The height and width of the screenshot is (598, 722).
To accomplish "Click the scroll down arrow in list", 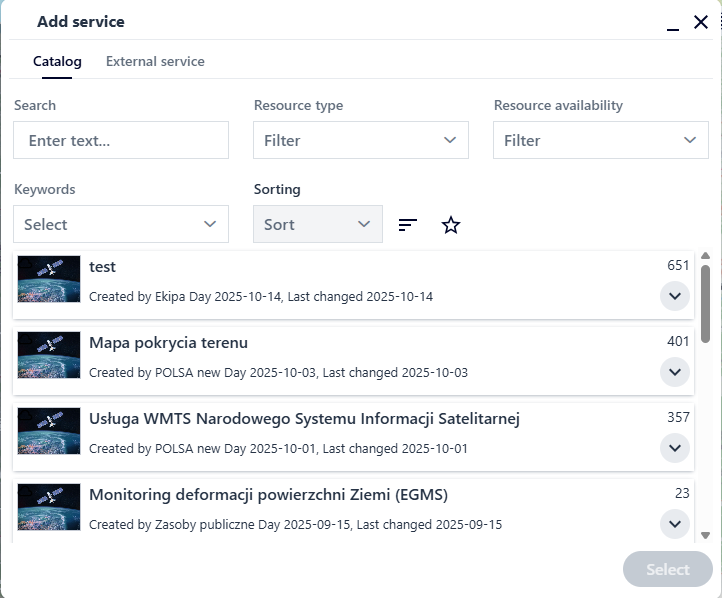I will click(705, 536).
